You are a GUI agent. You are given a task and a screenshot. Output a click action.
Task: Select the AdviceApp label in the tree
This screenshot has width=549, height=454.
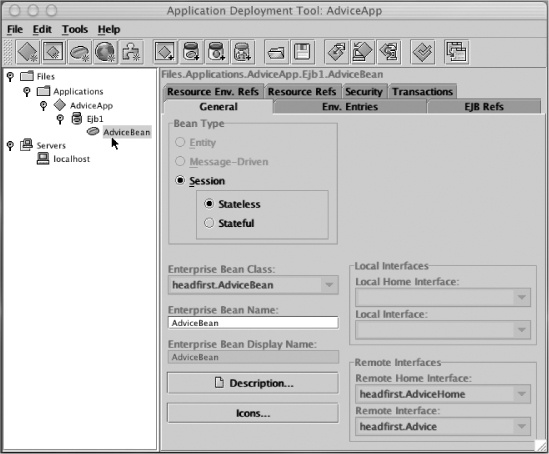(91, 105)
